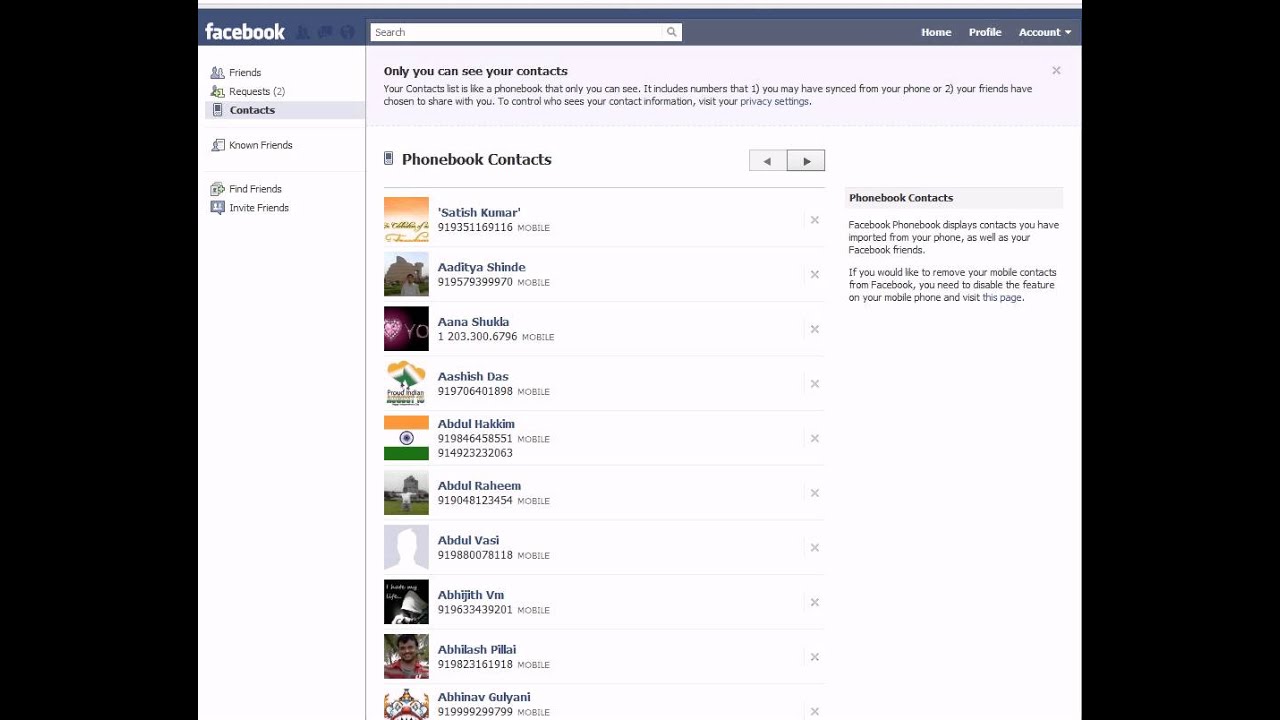Screen dimensions: 1280x720
Task: Open Profile in top bar
Action: (x=985, y=32)
